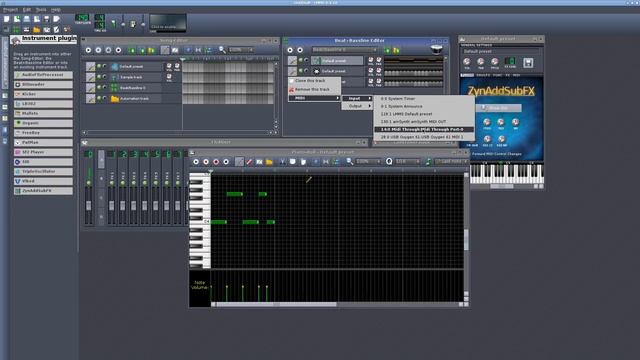Mute the BeatBassline 0 track's solo LED

104,87
